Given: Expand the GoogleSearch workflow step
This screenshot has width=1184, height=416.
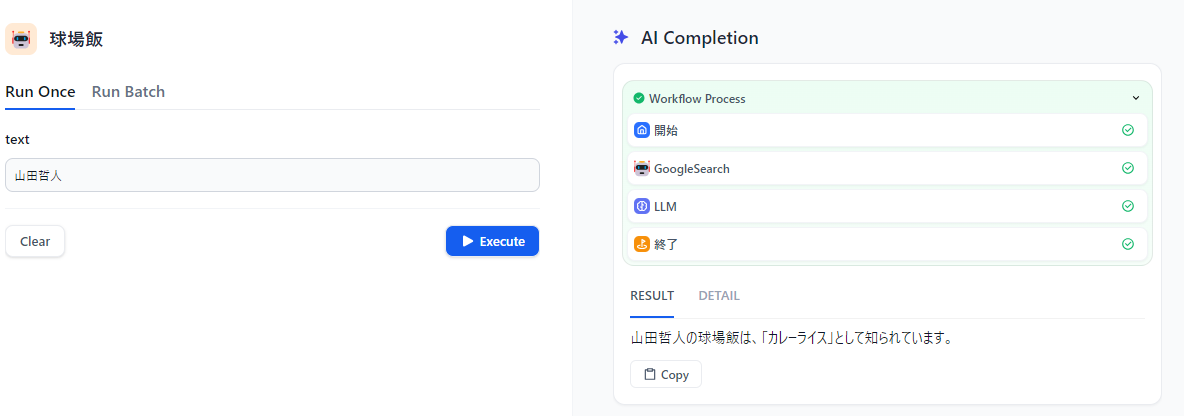Looking at the screenshot, I should (x=887, y=168).
